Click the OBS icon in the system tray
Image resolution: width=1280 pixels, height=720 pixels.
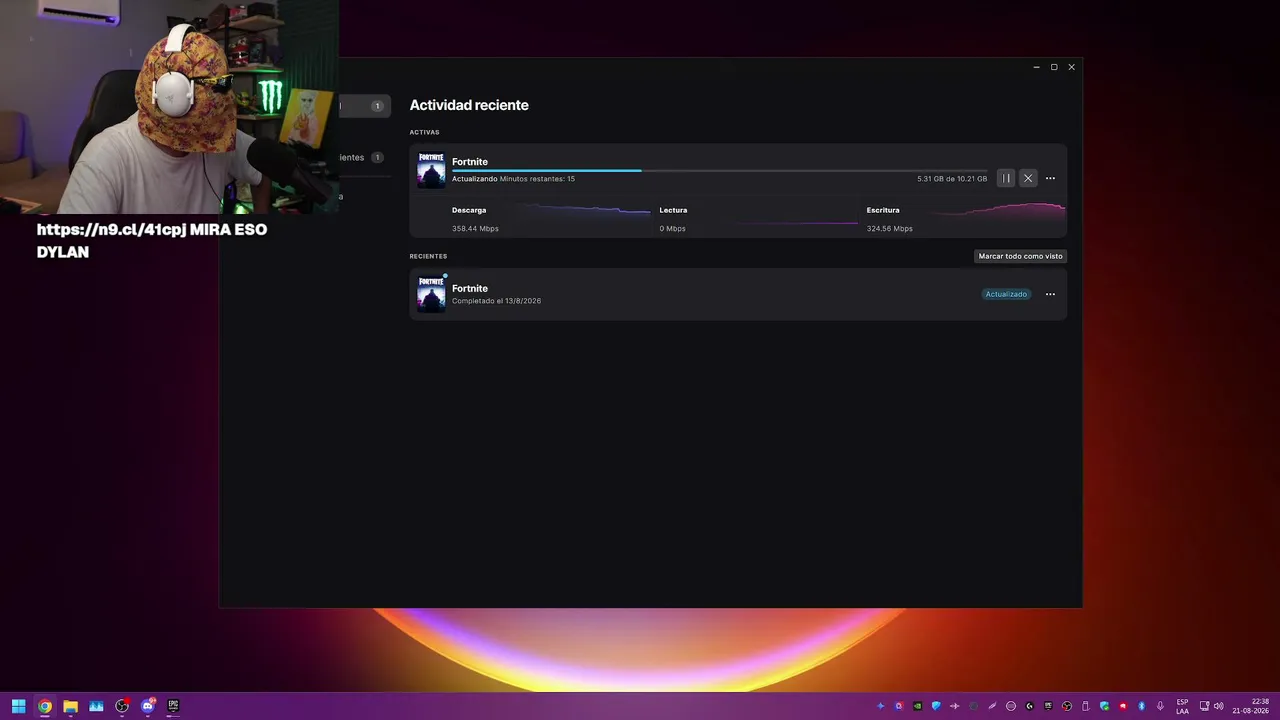point(1067,706)
